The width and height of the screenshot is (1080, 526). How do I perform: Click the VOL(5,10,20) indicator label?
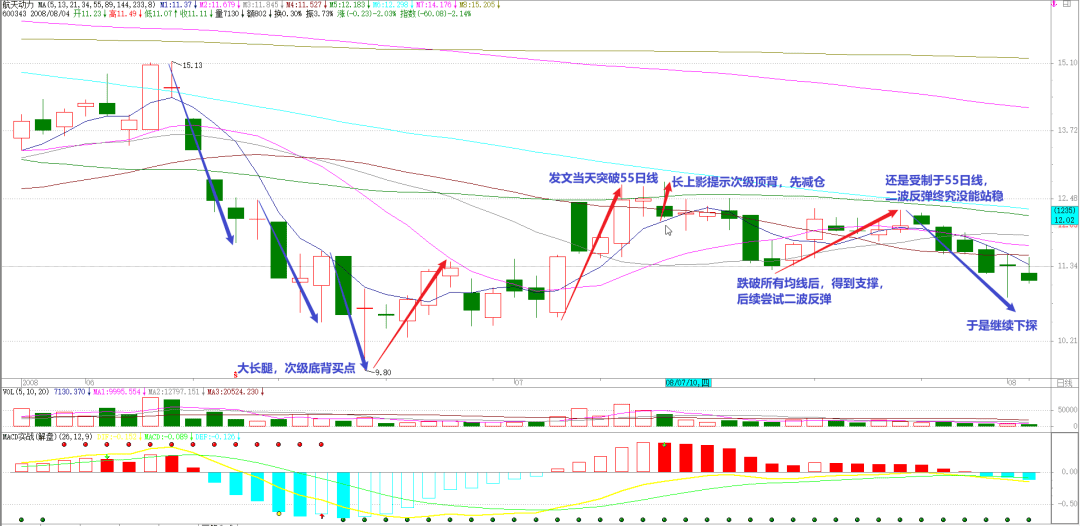coord(28,393)
